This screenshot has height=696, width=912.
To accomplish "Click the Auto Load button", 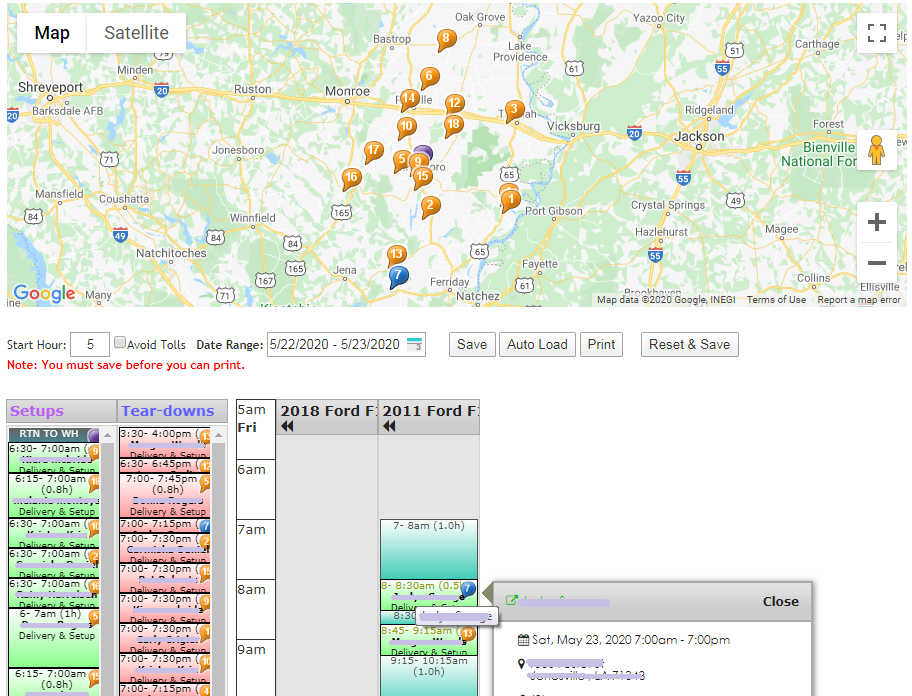I will [537, 345].
